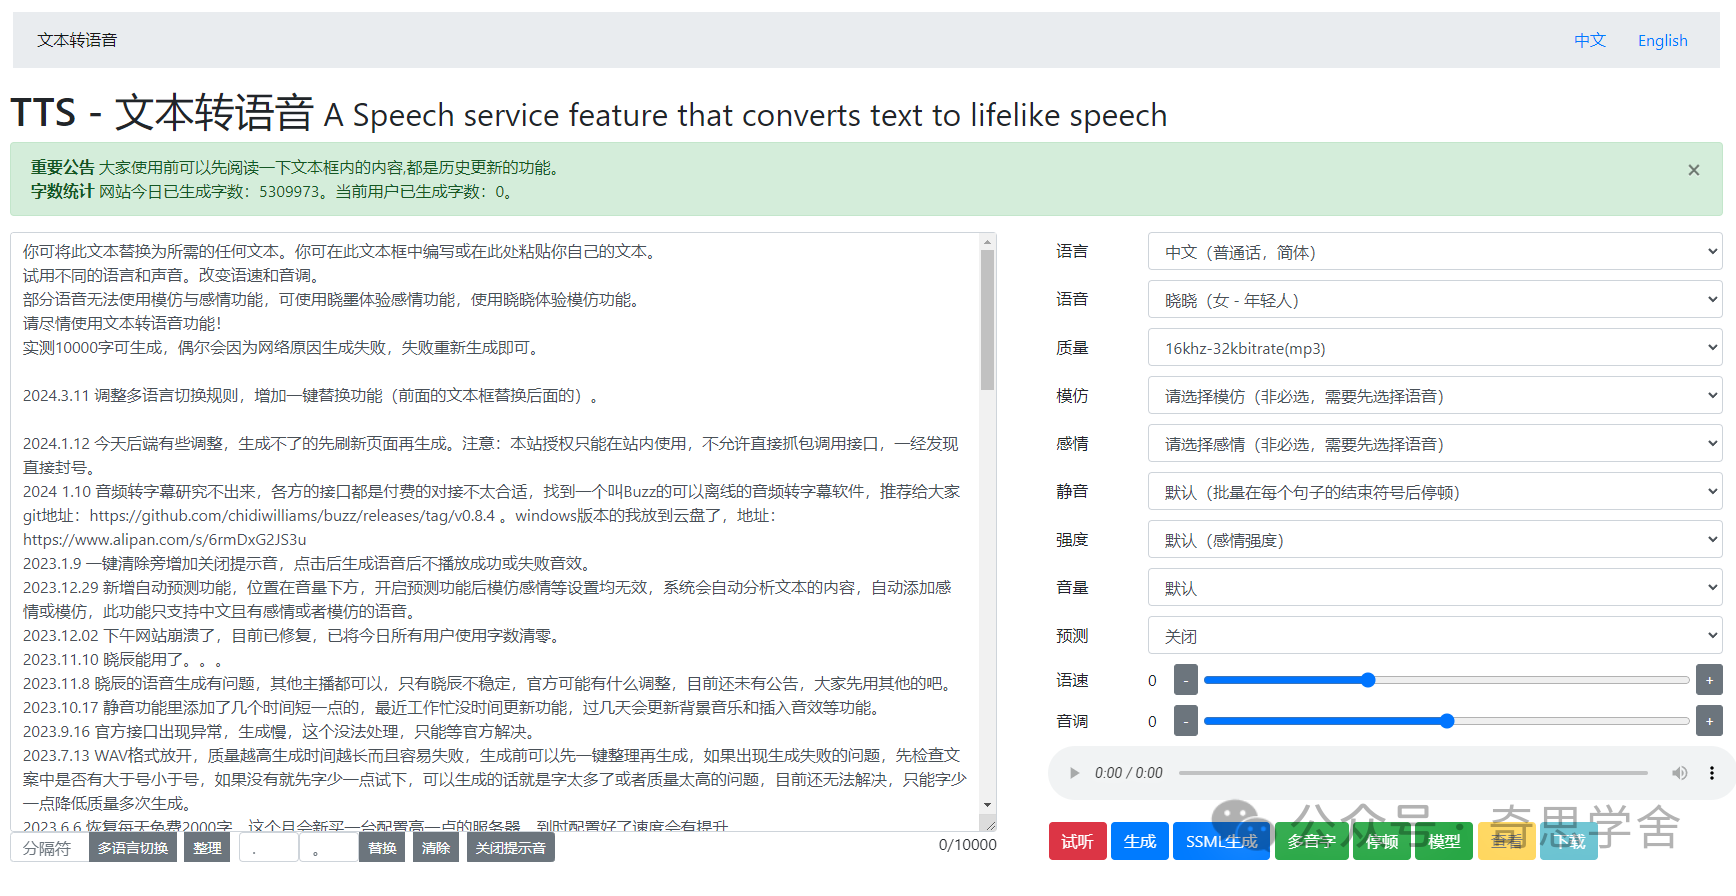Click the green 停顿 pause button
The height and width of the screenshot is (896, 1736).
[1382, 841]
